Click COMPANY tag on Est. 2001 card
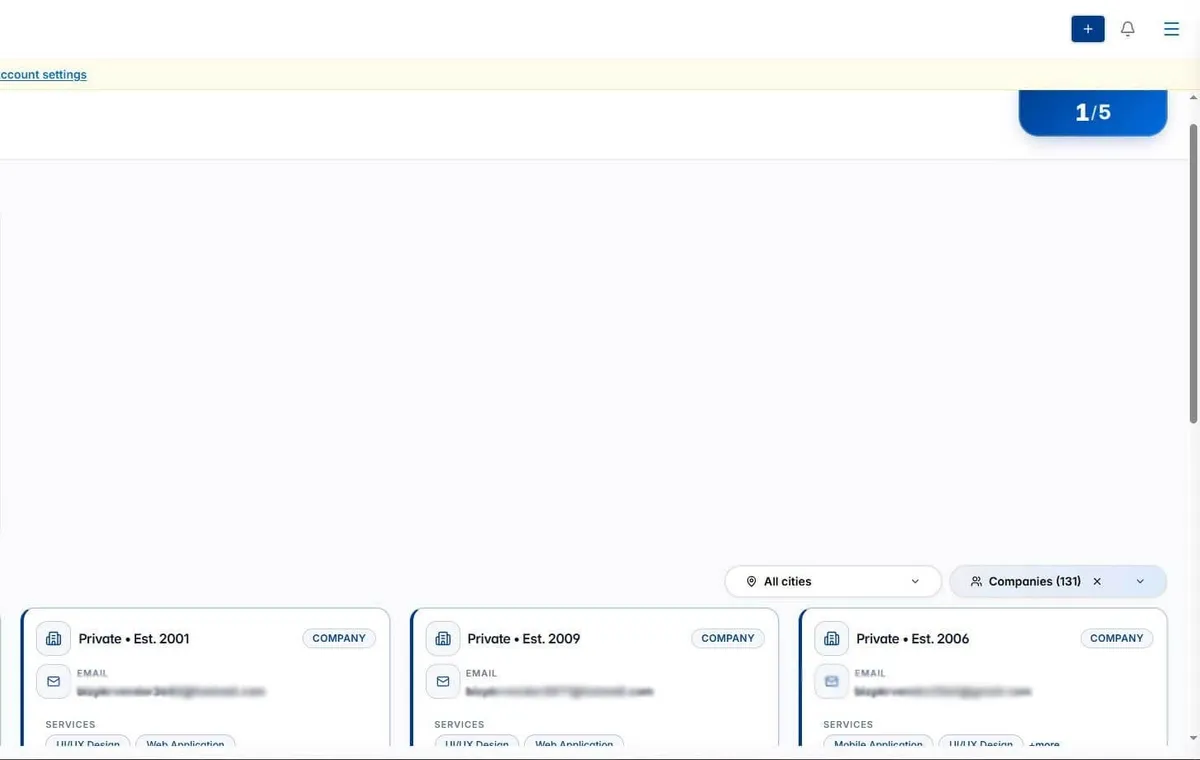Screen dimensions: 1200x760 (x=339, y=638)
